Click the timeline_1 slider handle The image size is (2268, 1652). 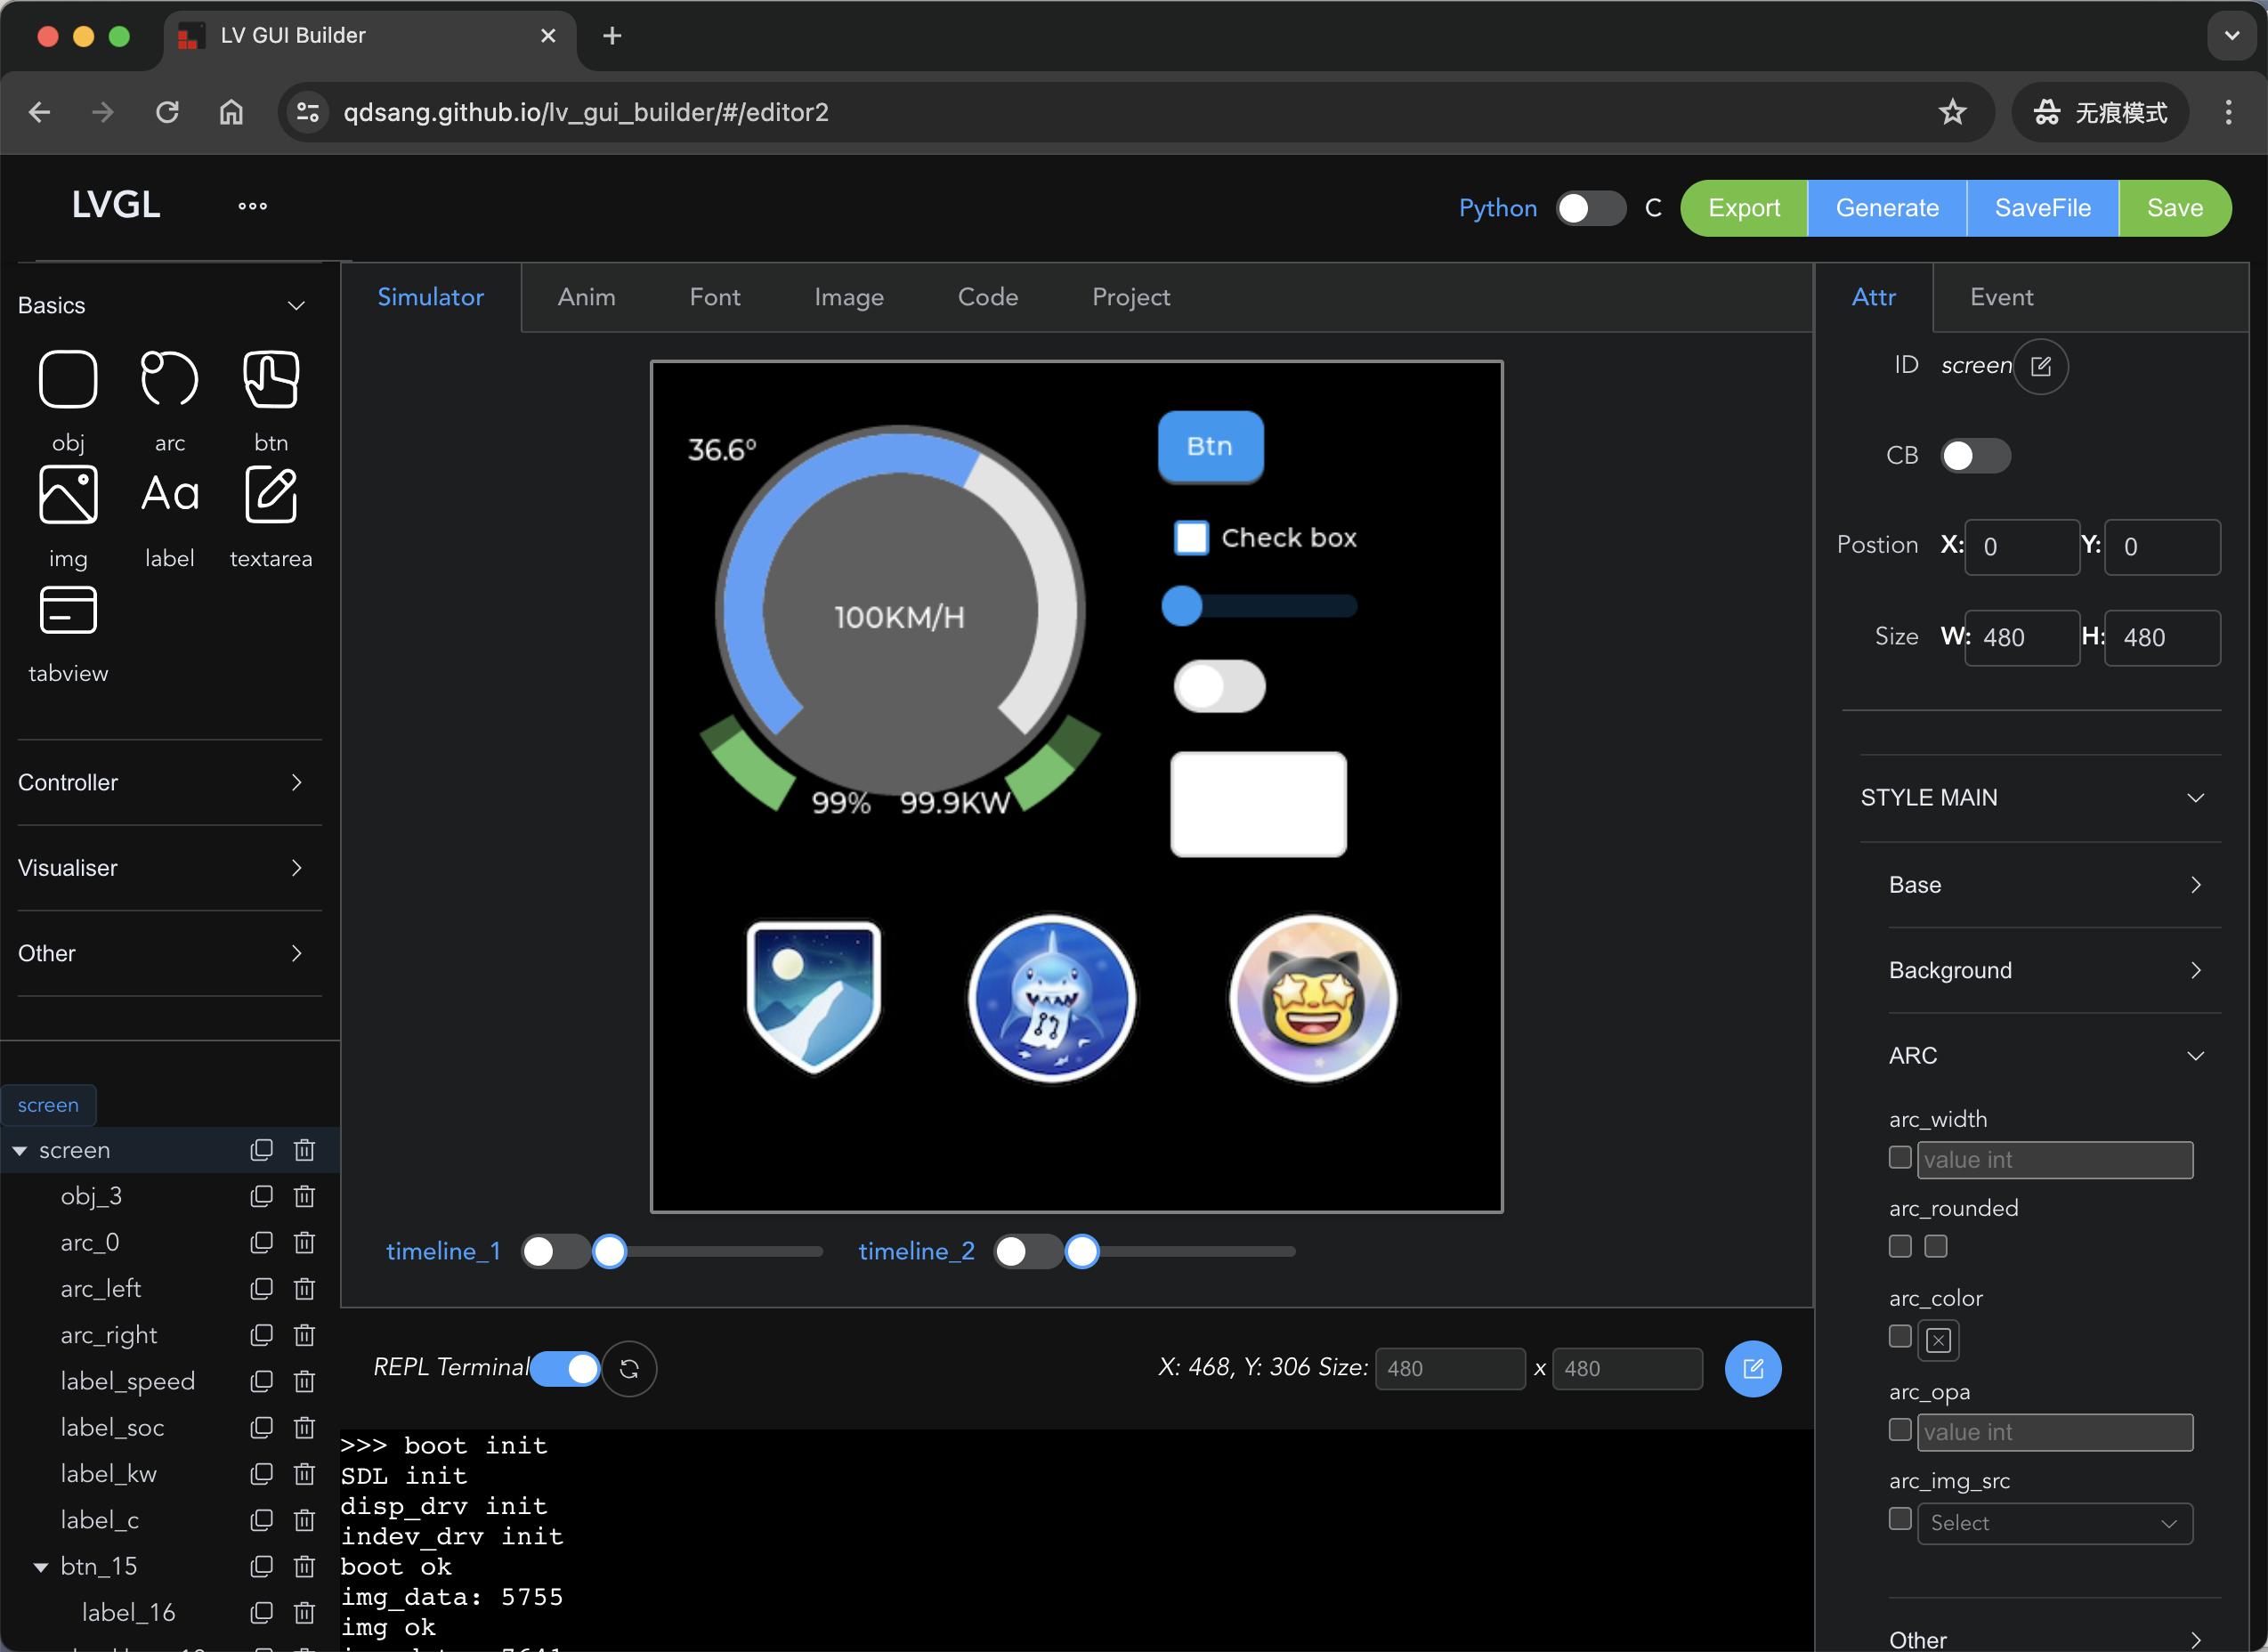click(609, 1251)
